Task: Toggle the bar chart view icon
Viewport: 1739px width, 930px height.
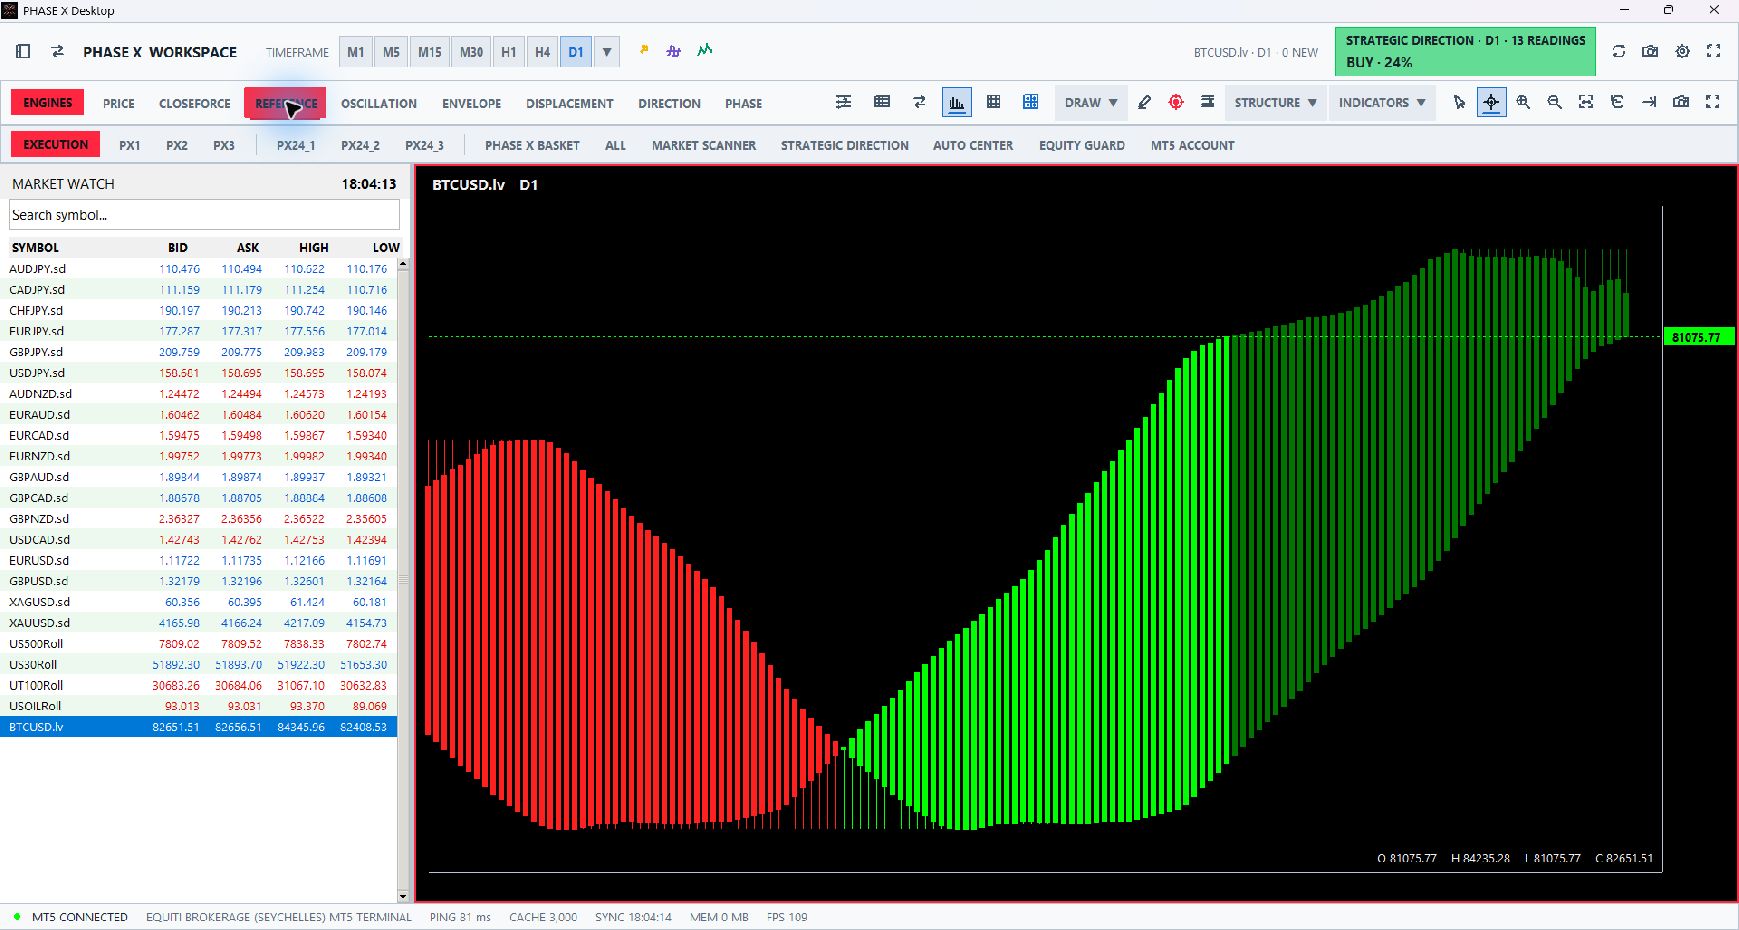Action: click(957, 102)
